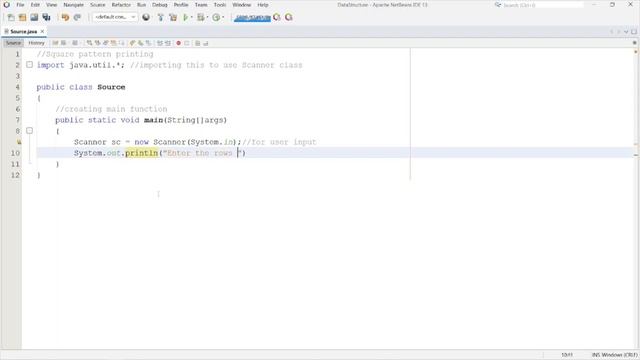The width and height of the screenshot is (640, 360).
Task: Click the Shift Line Right icon
Action: coord(168,43)
